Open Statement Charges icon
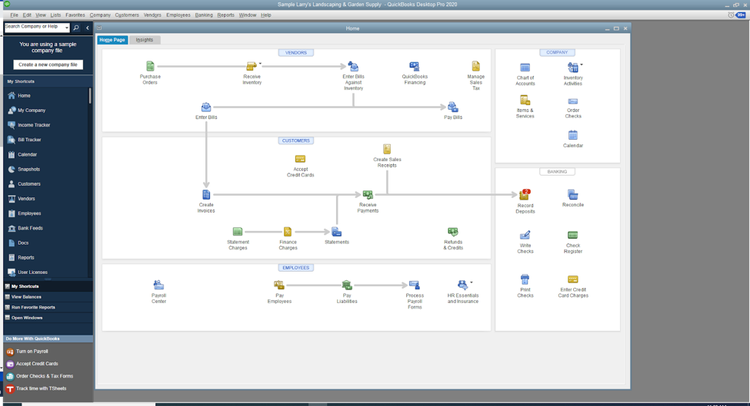This screenshot has height=406, width=750. tap(238, 232)
